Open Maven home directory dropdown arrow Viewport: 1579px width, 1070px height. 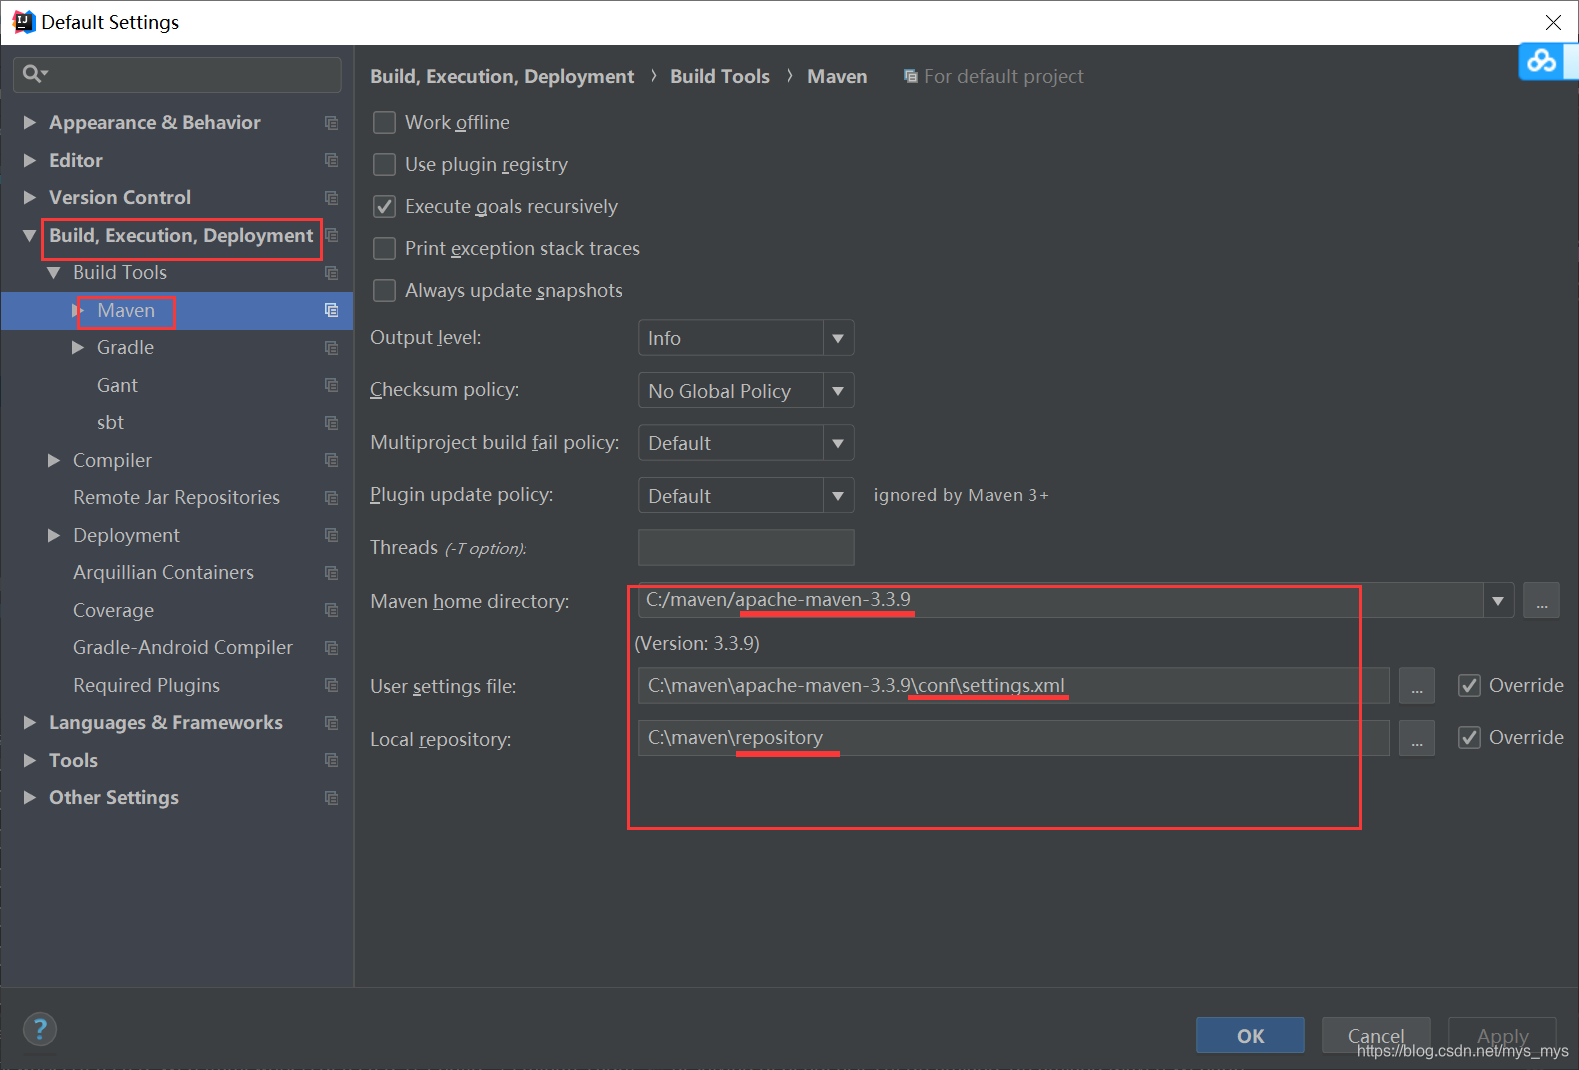click(x=1498, y=601)
